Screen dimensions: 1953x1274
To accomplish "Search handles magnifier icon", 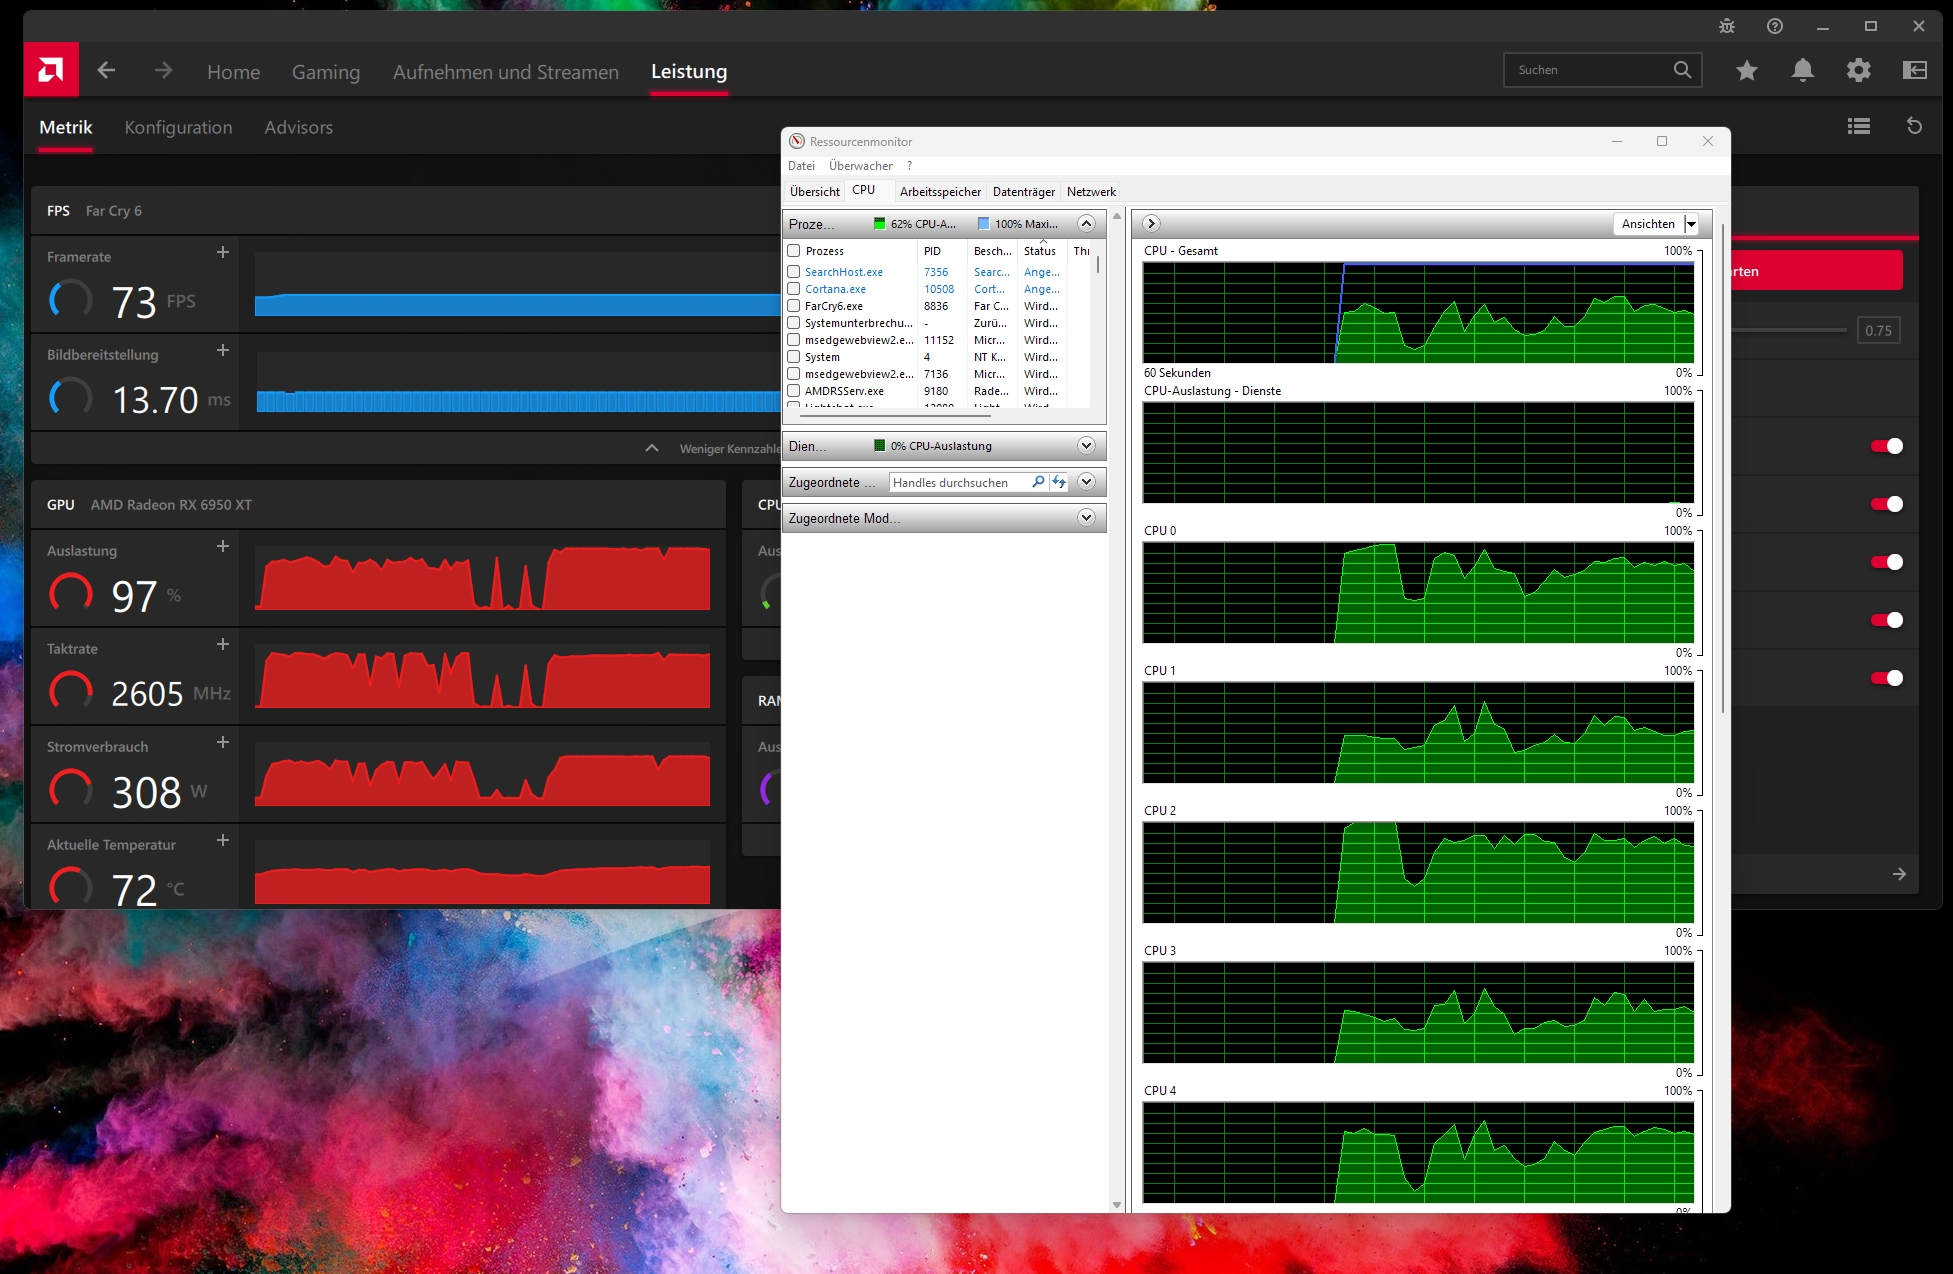I will pos(1038,482).
